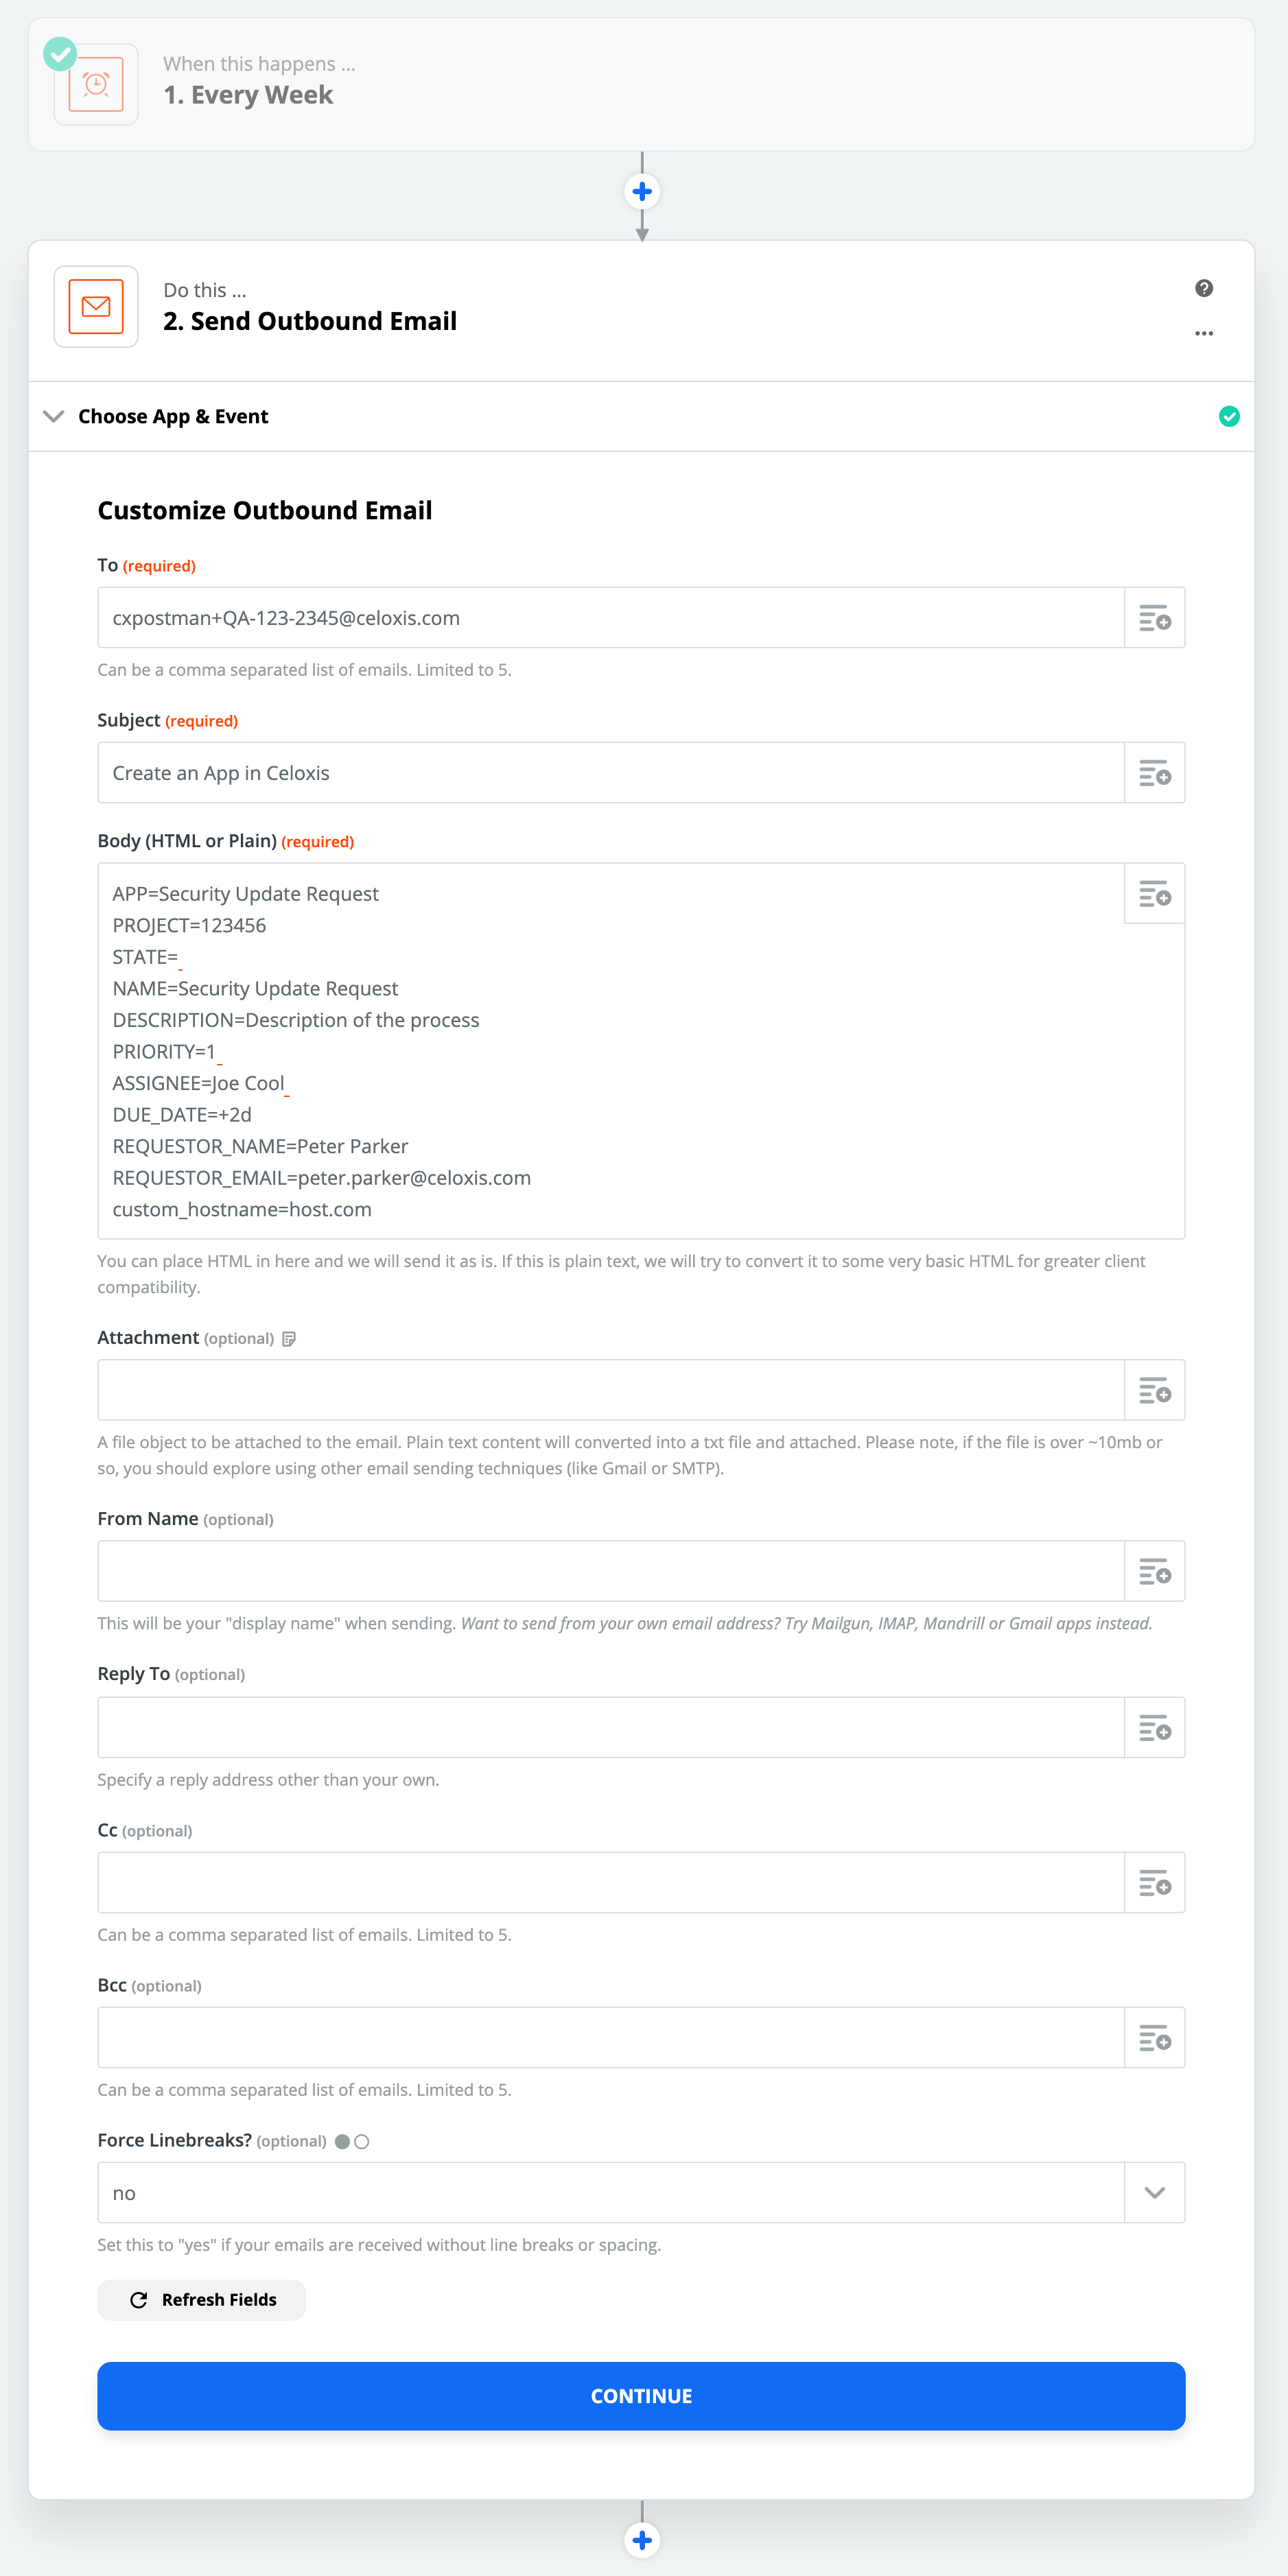Open three-dot menu for Send Outbound Email
The width and height of the screenshot is (1288, 2576).
tap(1204, 334)
